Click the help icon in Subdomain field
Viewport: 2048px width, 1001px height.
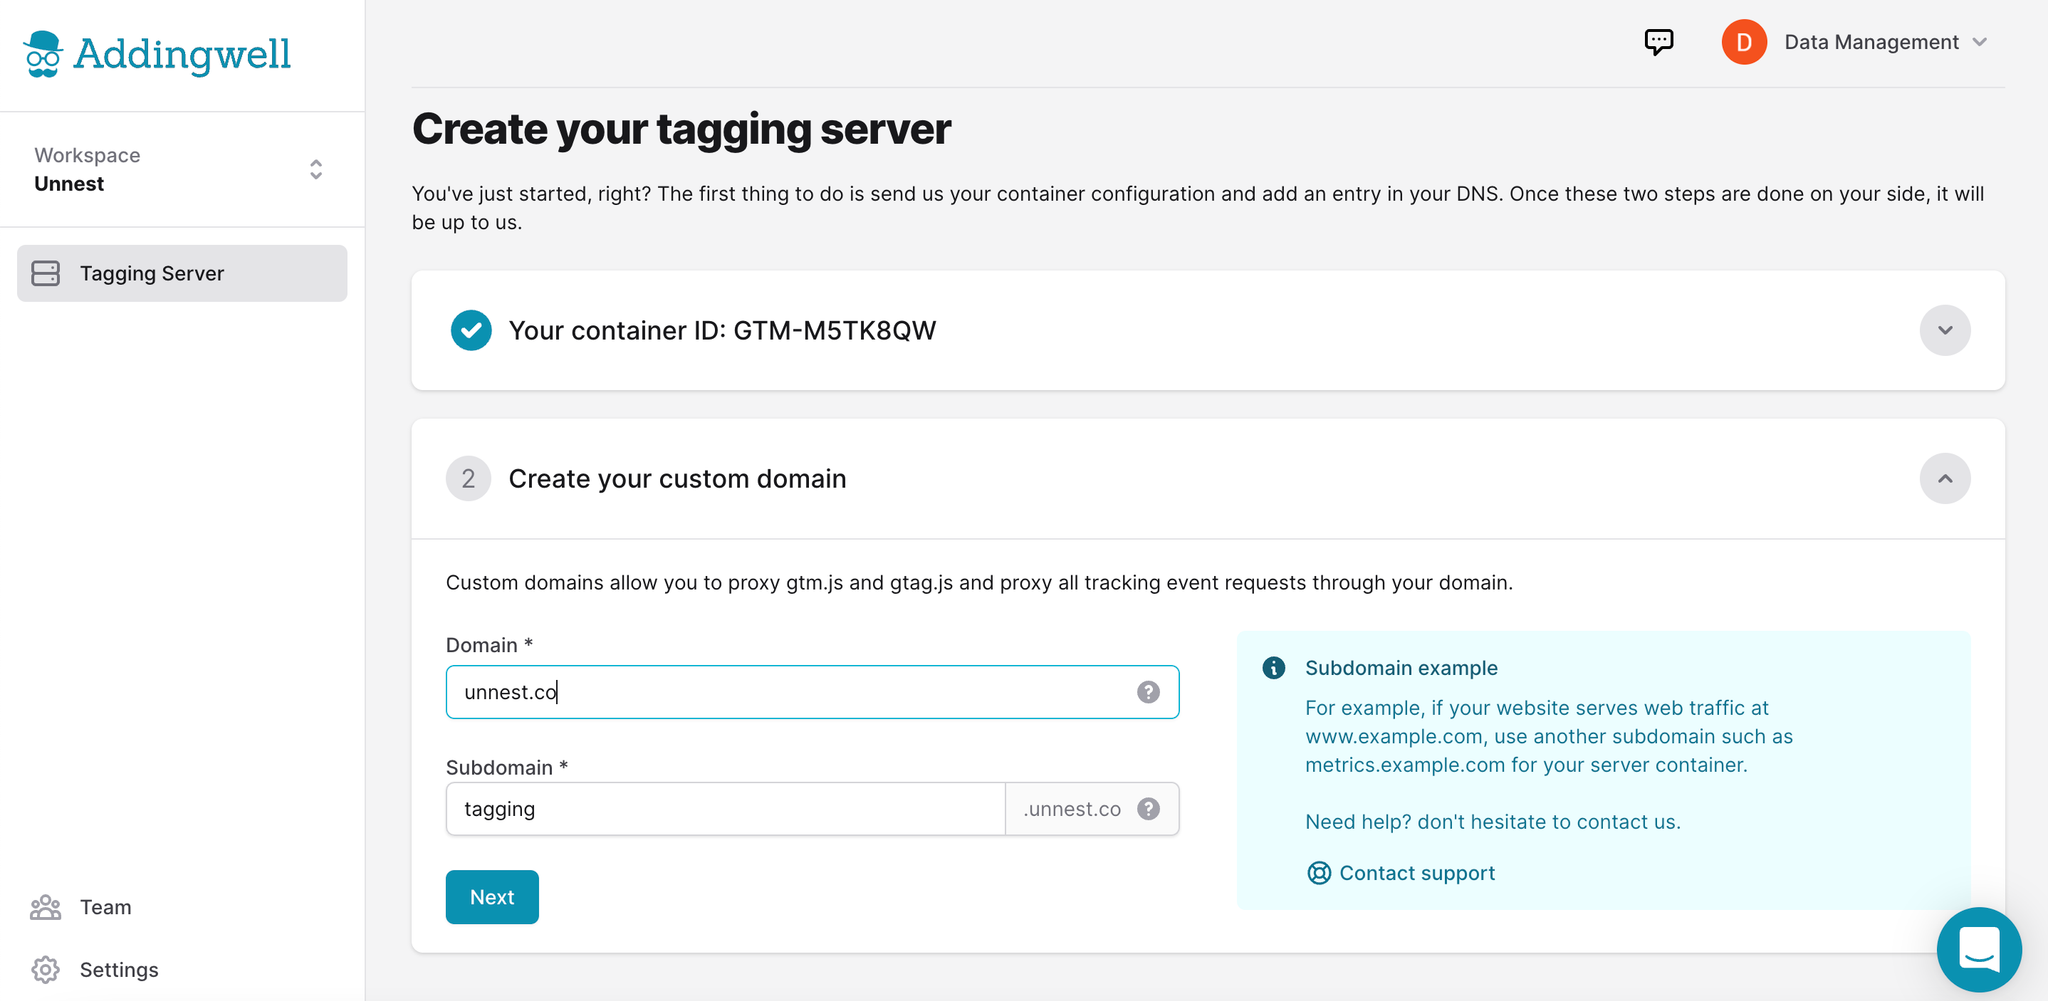pyautogui.click(x=1149, y=809)
